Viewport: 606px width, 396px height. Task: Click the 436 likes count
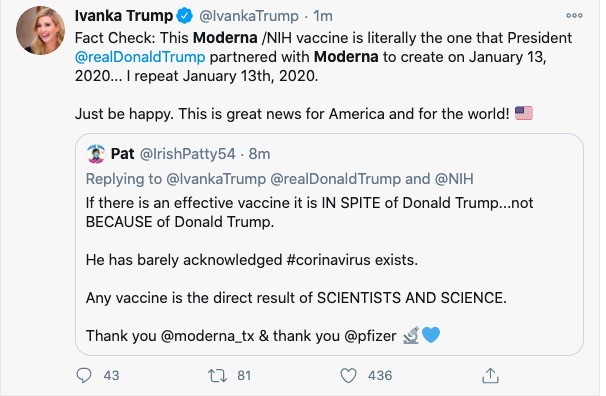380,376
